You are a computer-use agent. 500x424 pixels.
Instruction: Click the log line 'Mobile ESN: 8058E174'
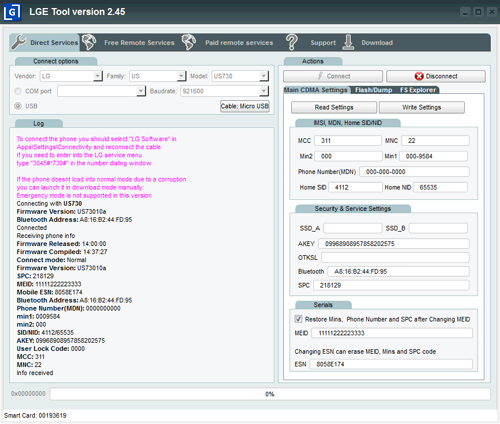[x=50, y=292]
